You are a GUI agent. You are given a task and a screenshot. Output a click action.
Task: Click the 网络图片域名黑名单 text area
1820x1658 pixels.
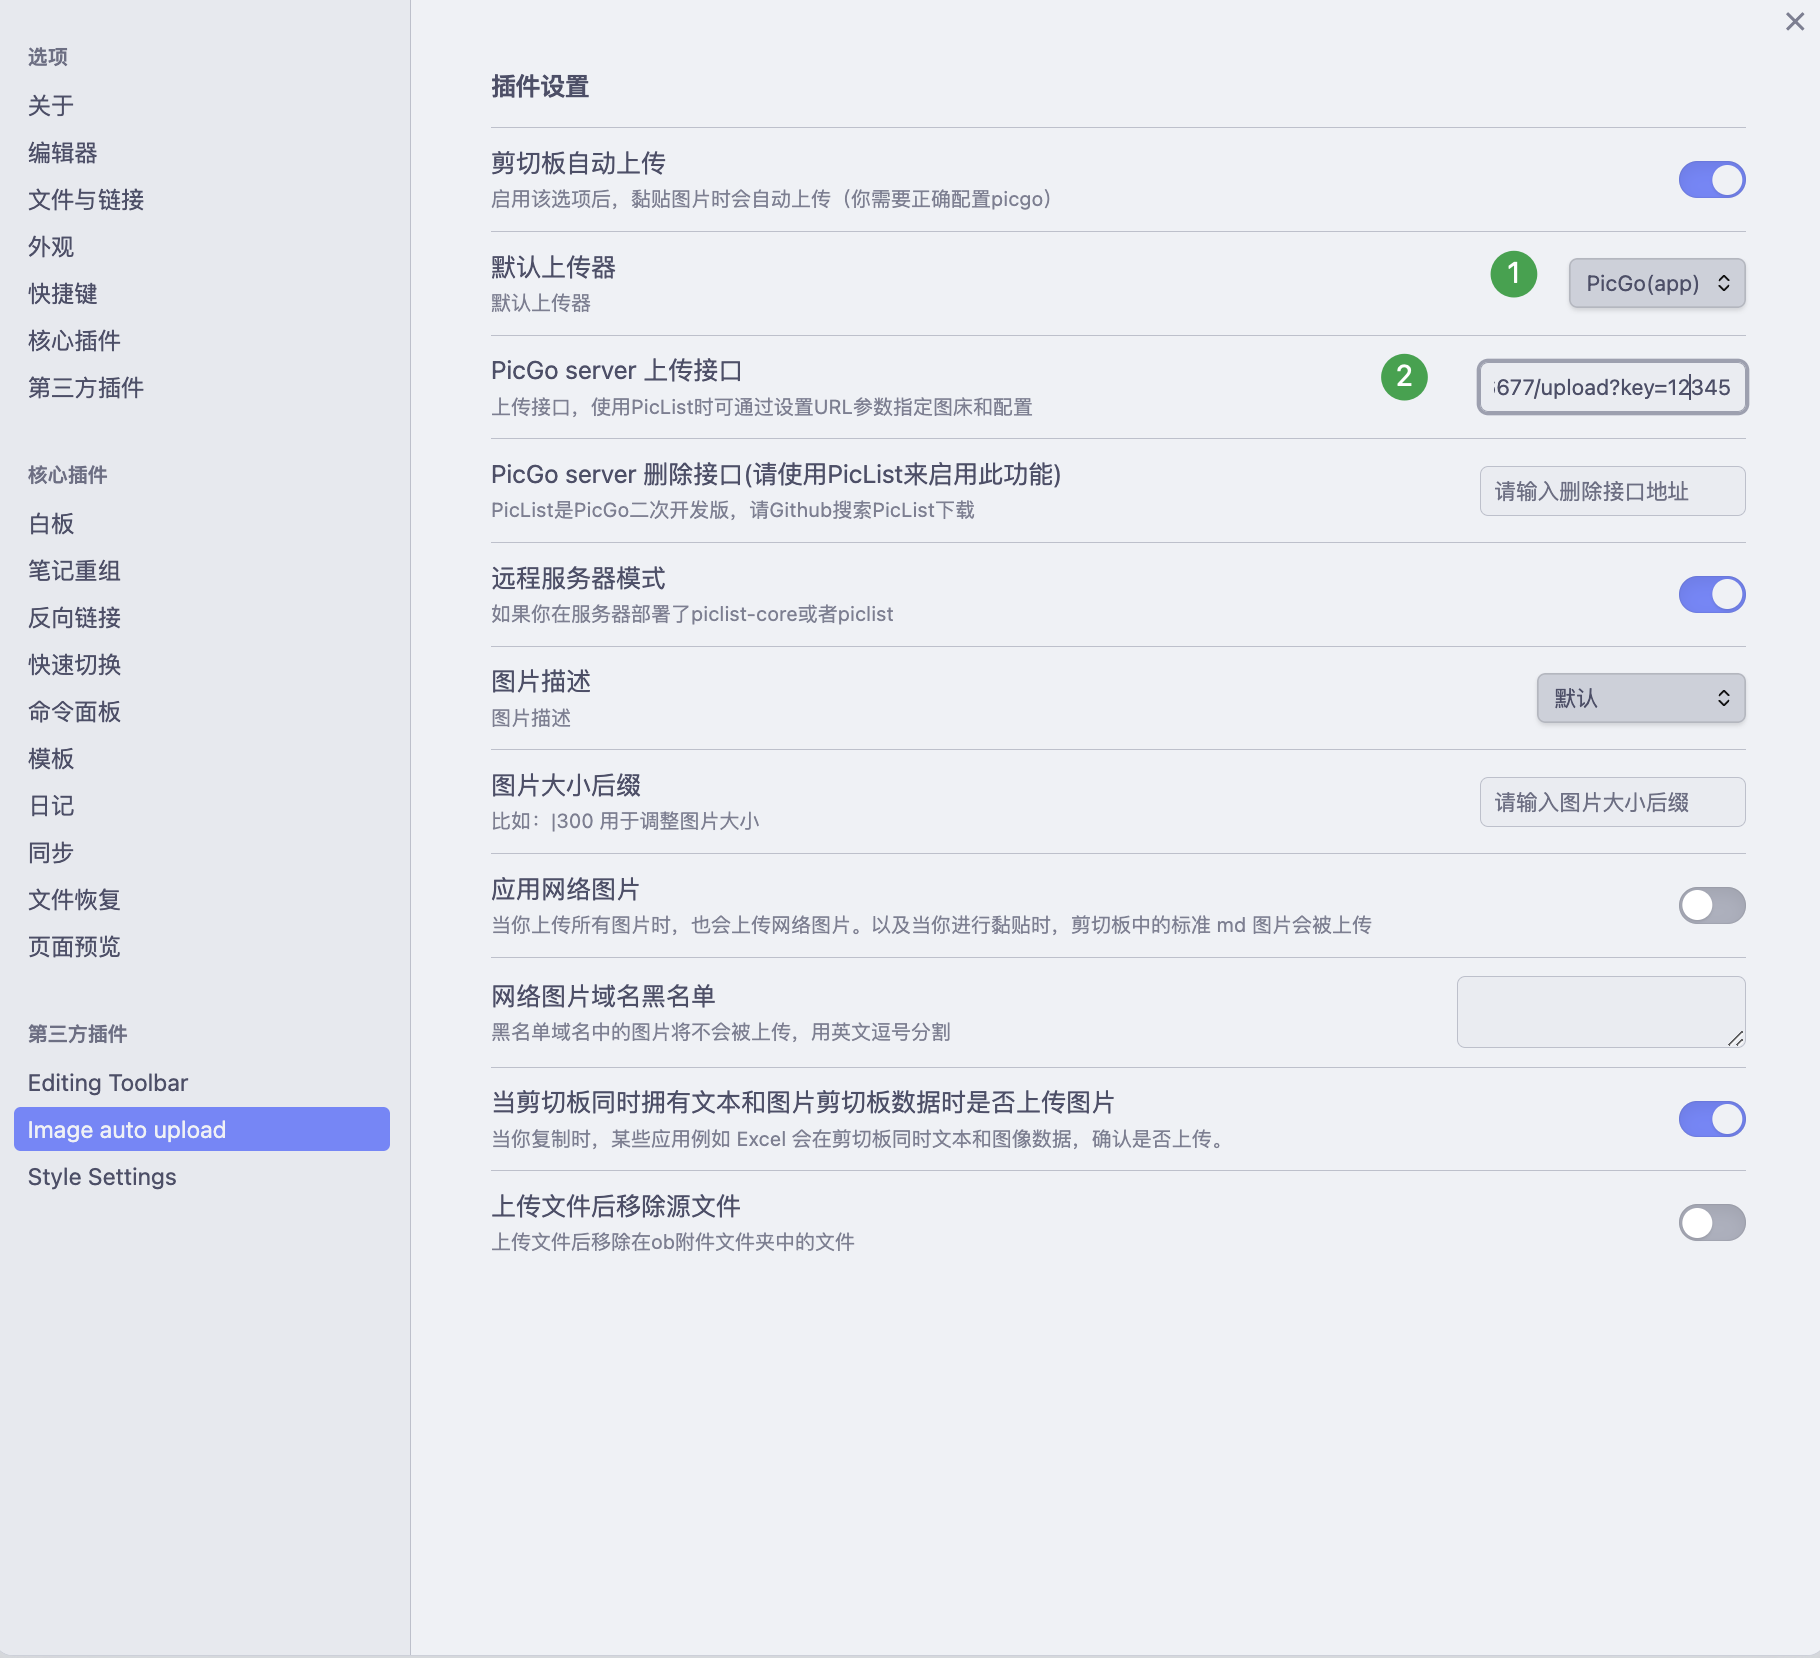(x=1599, y=1011)
